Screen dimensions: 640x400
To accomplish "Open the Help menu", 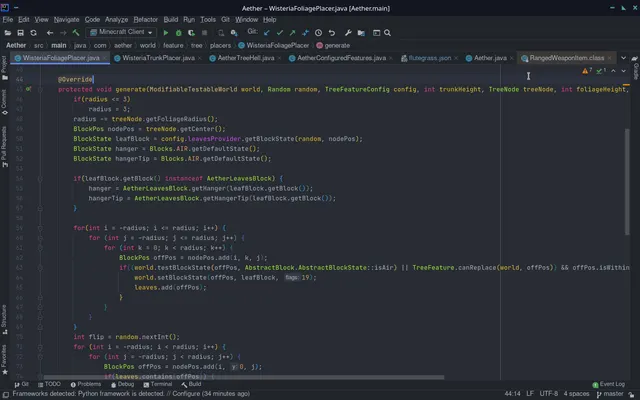I will pos(269,20).
